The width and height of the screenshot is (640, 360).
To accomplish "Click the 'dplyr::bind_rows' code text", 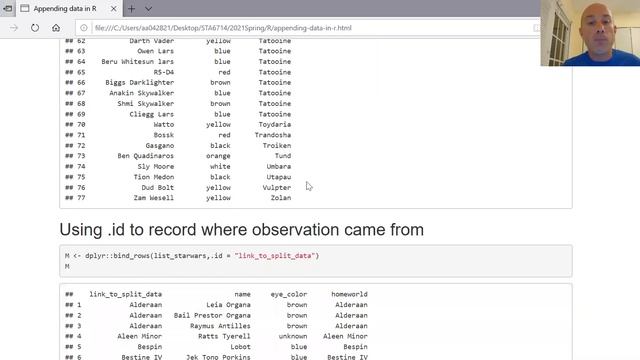I will coord(118,256).
